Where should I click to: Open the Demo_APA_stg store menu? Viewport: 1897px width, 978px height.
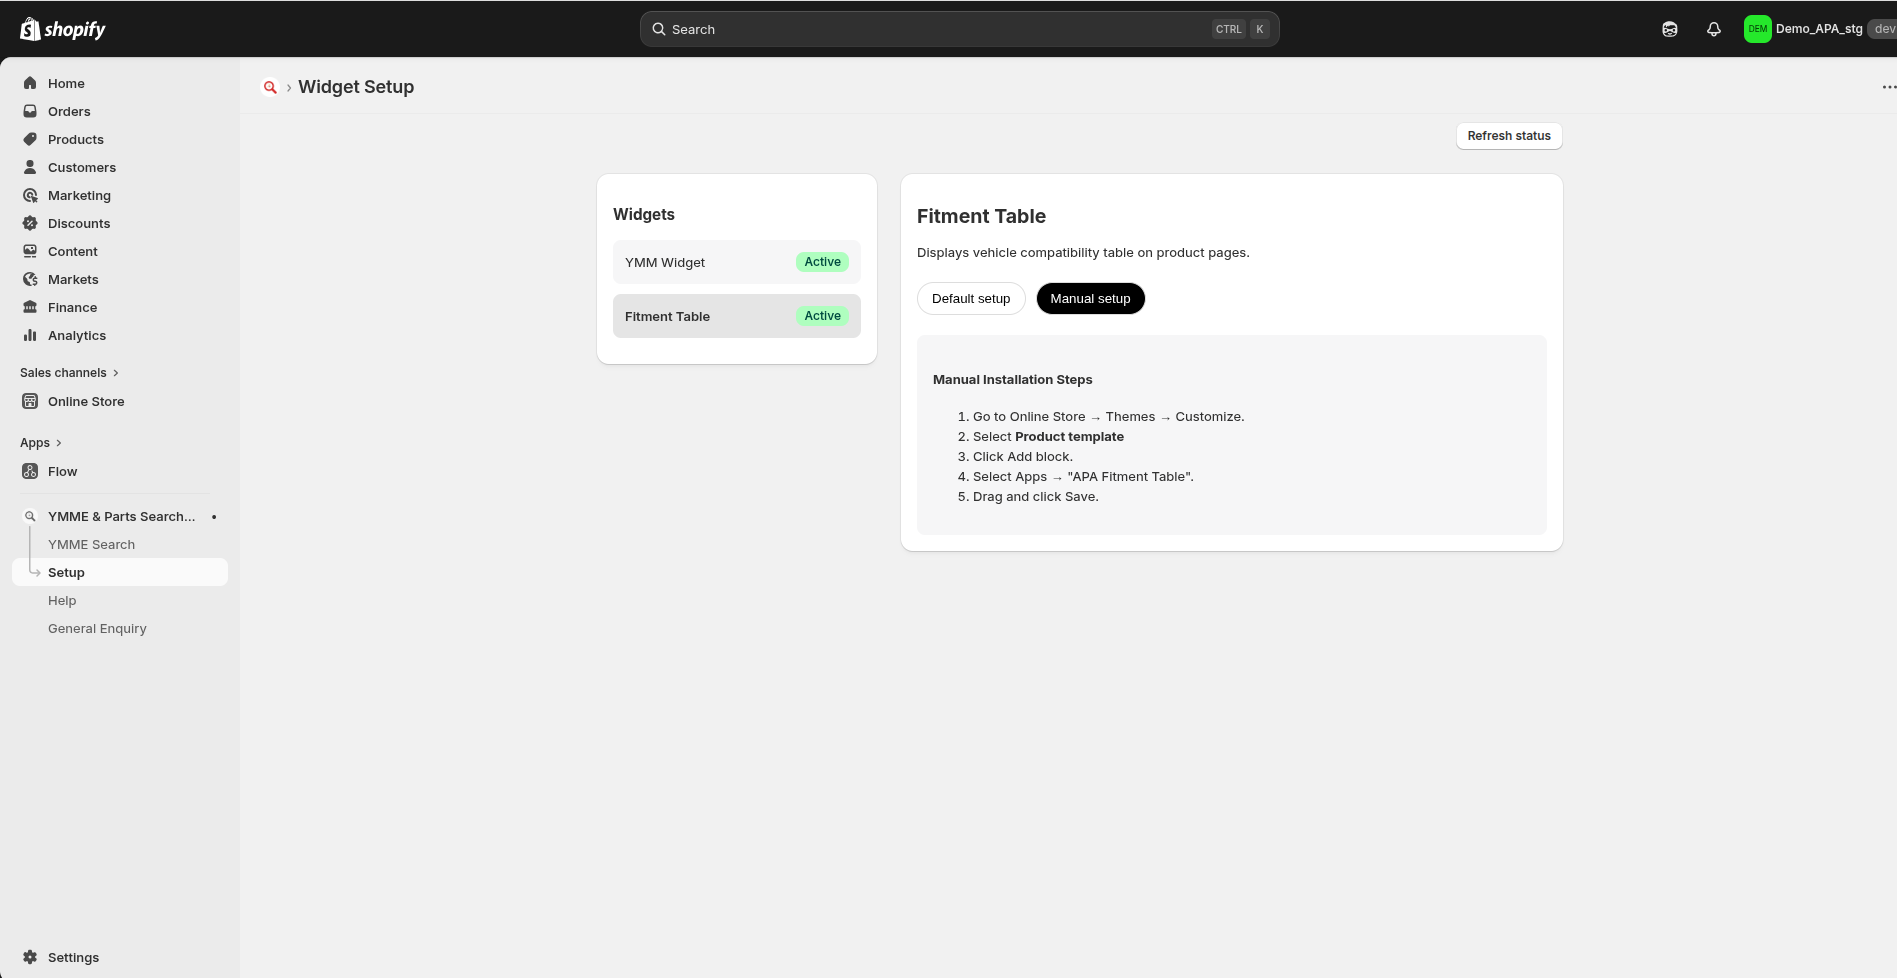point(1818,29)
